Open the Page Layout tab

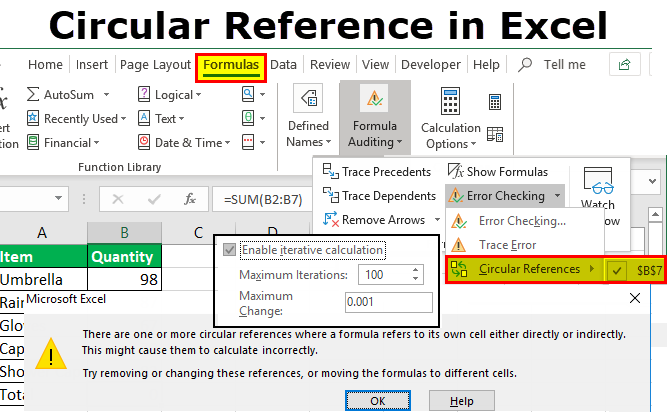tap(155, 65)
